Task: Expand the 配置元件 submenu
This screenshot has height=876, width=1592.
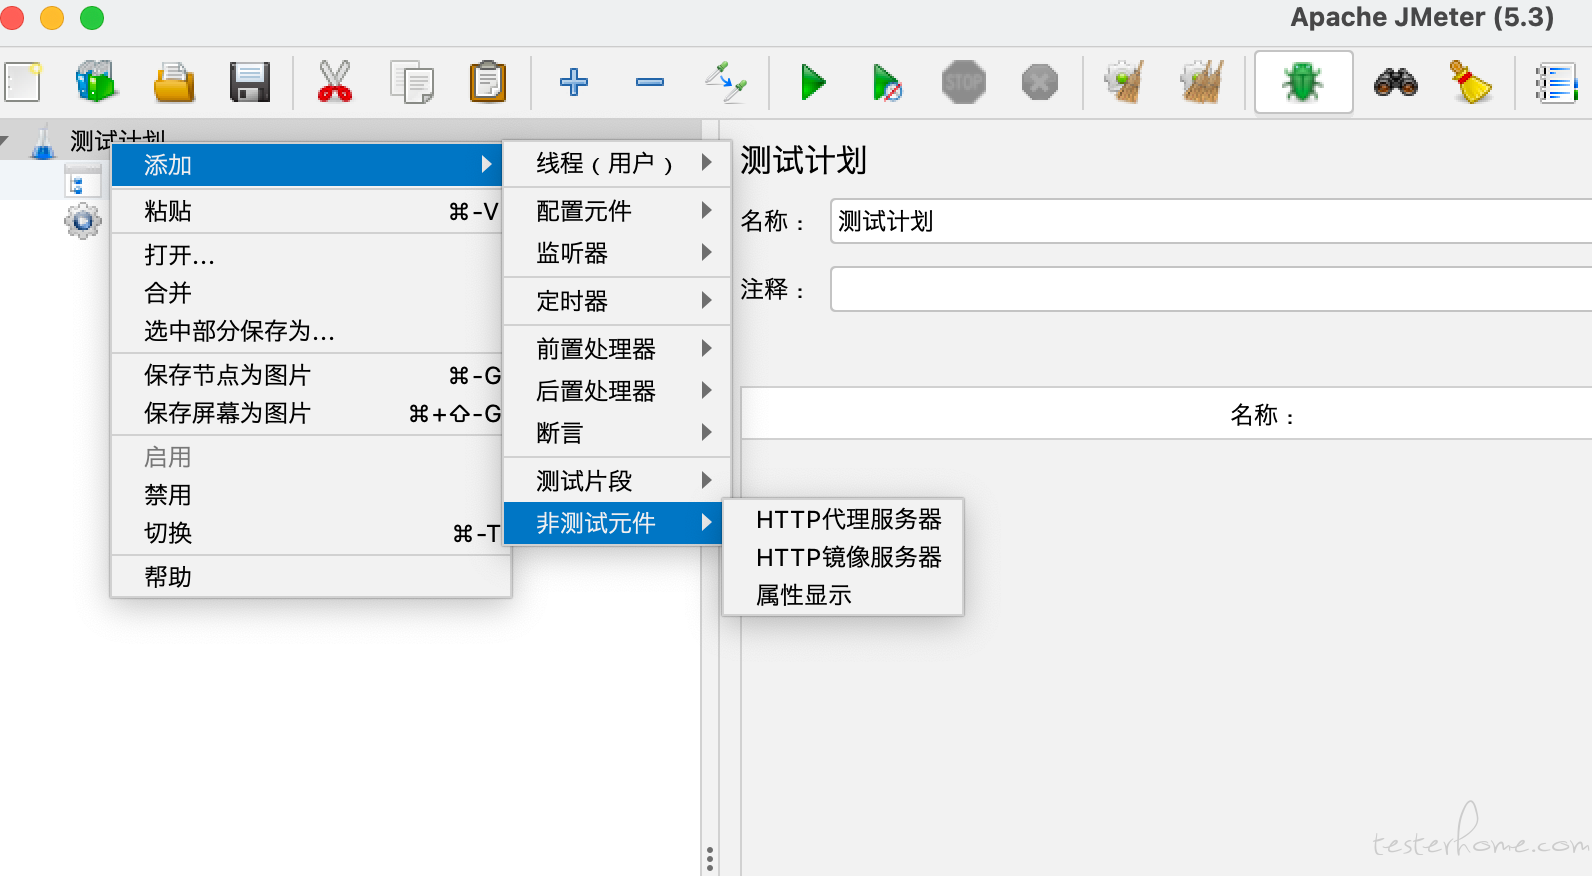Action: [617, 211]
